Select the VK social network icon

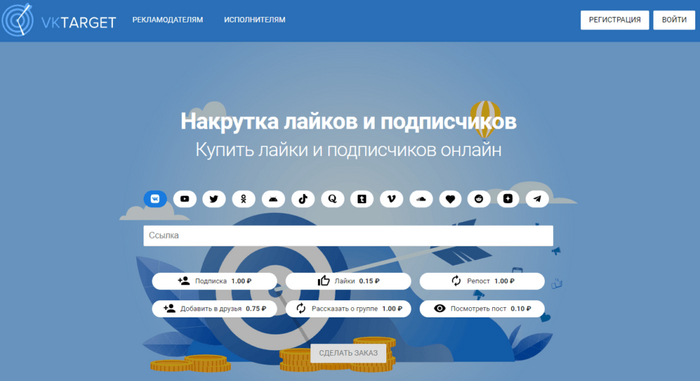tap(155, 199)
